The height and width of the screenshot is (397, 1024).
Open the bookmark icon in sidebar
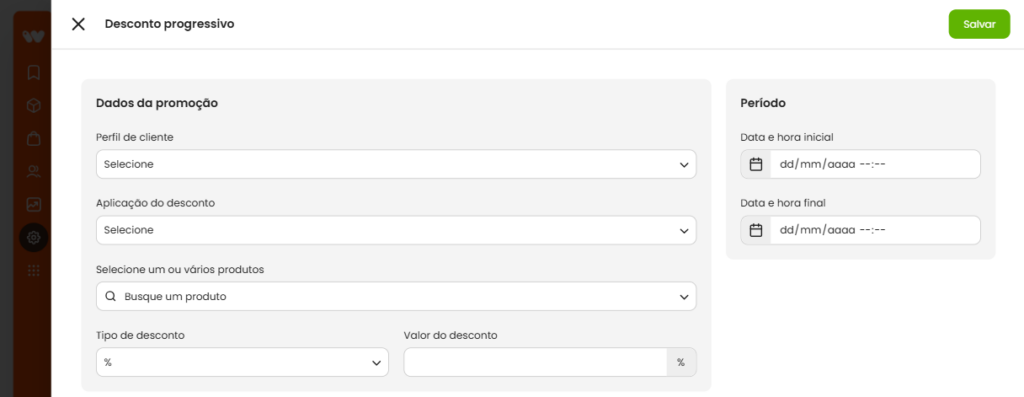[33, 72]
